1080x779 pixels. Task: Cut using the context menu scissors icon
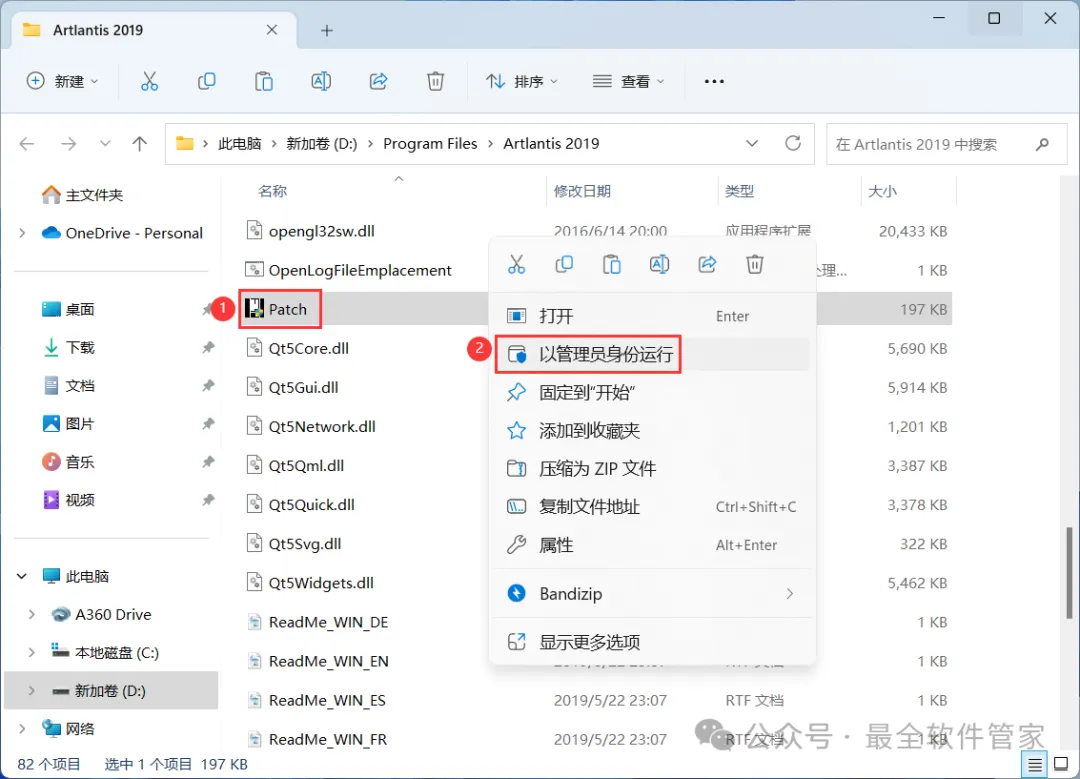pyautogui.click(x=517, y=264)
